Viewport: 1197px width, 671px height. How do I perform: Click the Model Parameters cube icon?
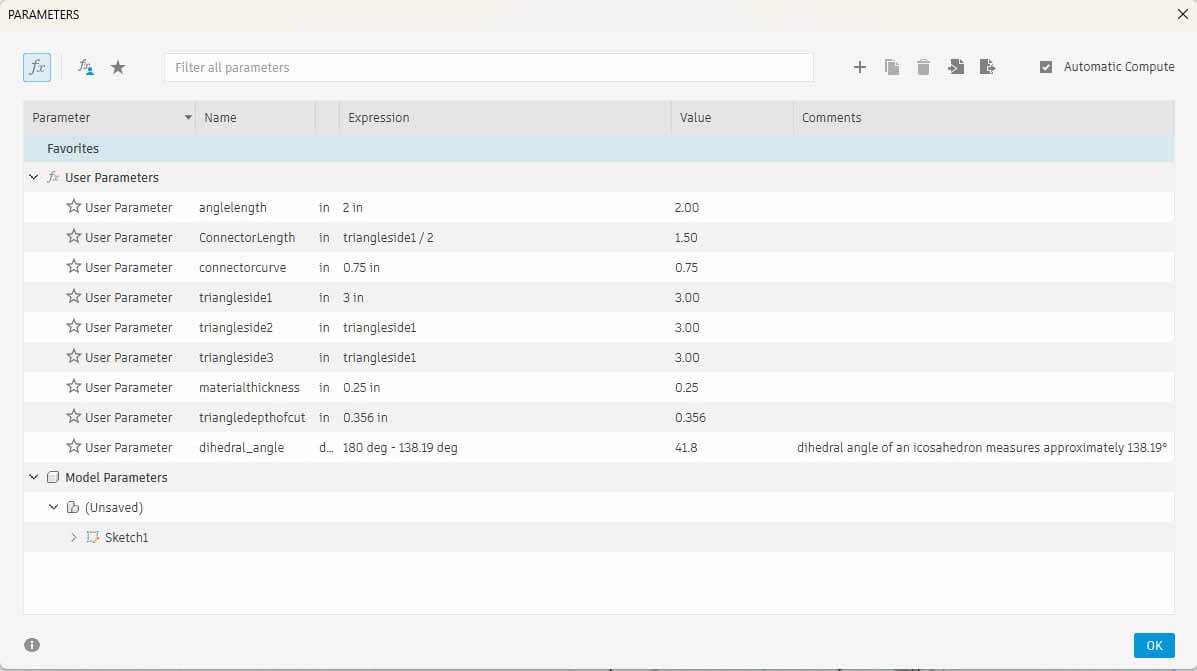(x=53, y=477)
